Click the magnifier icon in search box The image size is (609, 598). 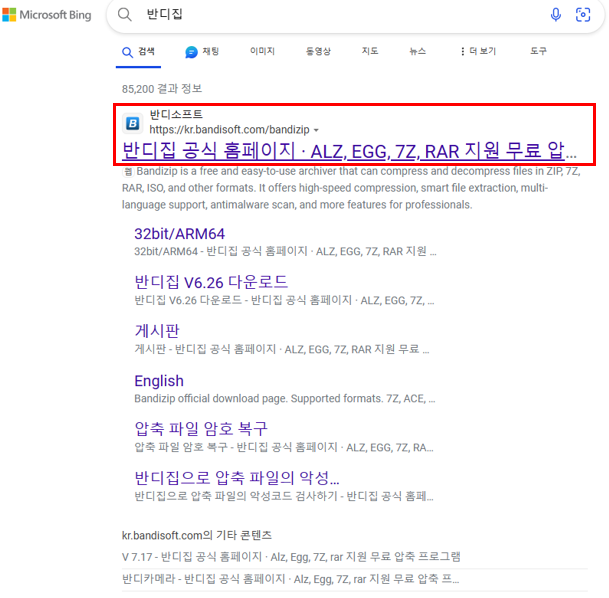[x=125, y=14]
